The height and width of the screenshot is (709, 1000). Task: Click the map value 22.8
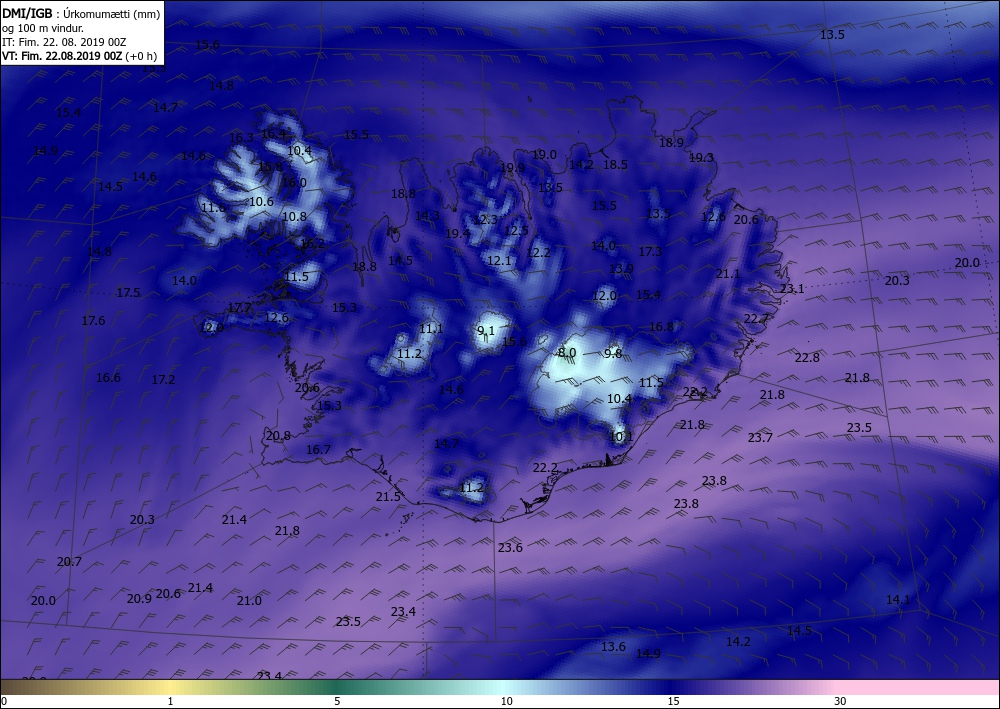(x=807, y=358)
